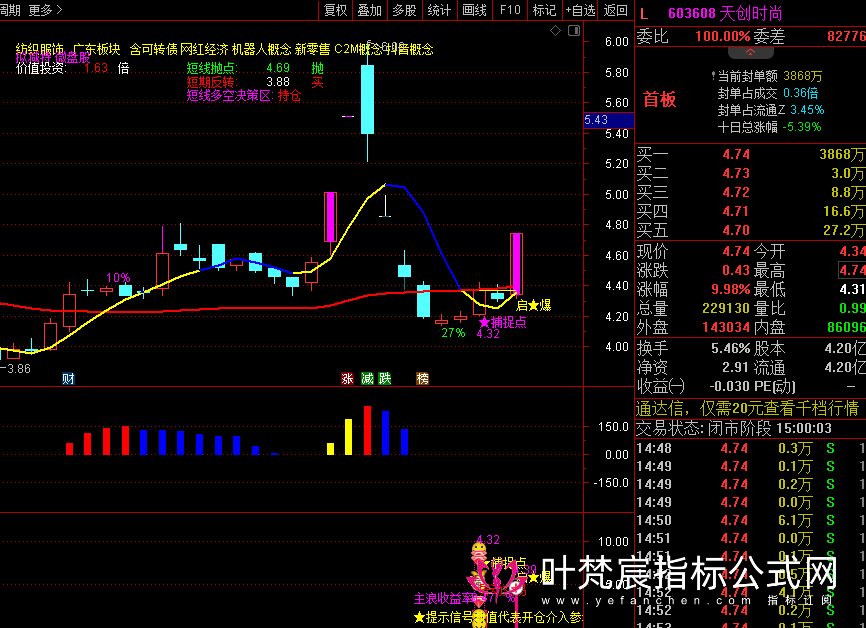
Task: Click the green 减 event marker
Action: coord(367,378)
